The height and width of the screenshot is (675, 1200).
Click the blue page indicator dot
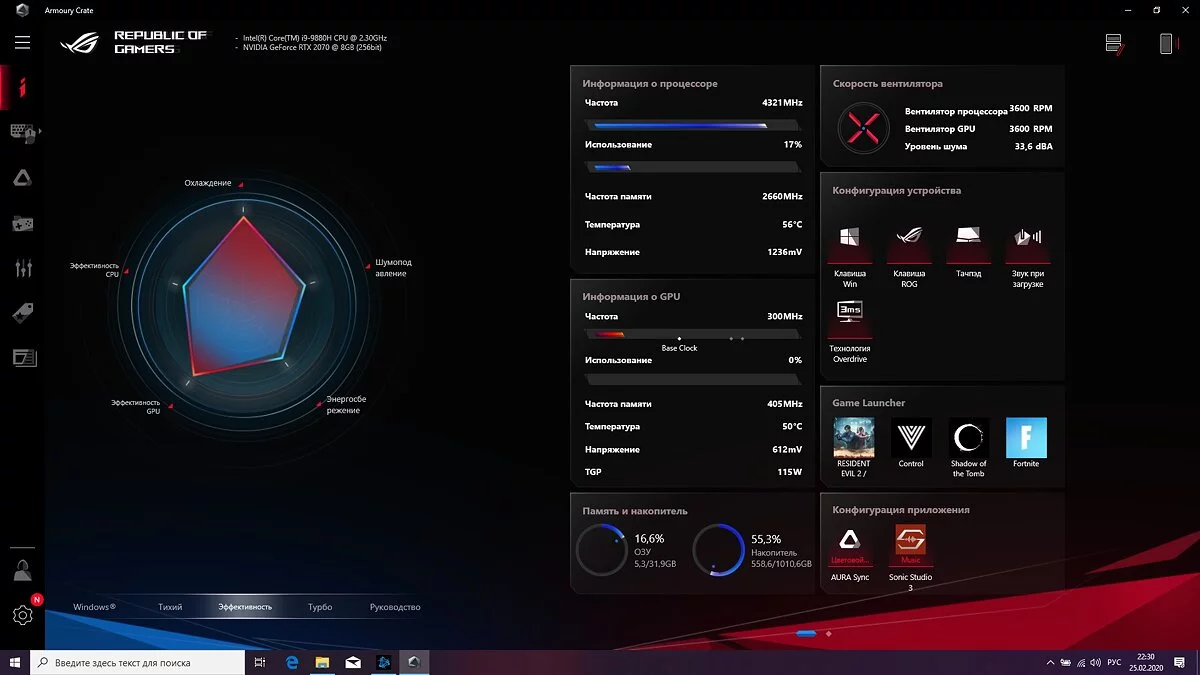click(x=807, y=633)
